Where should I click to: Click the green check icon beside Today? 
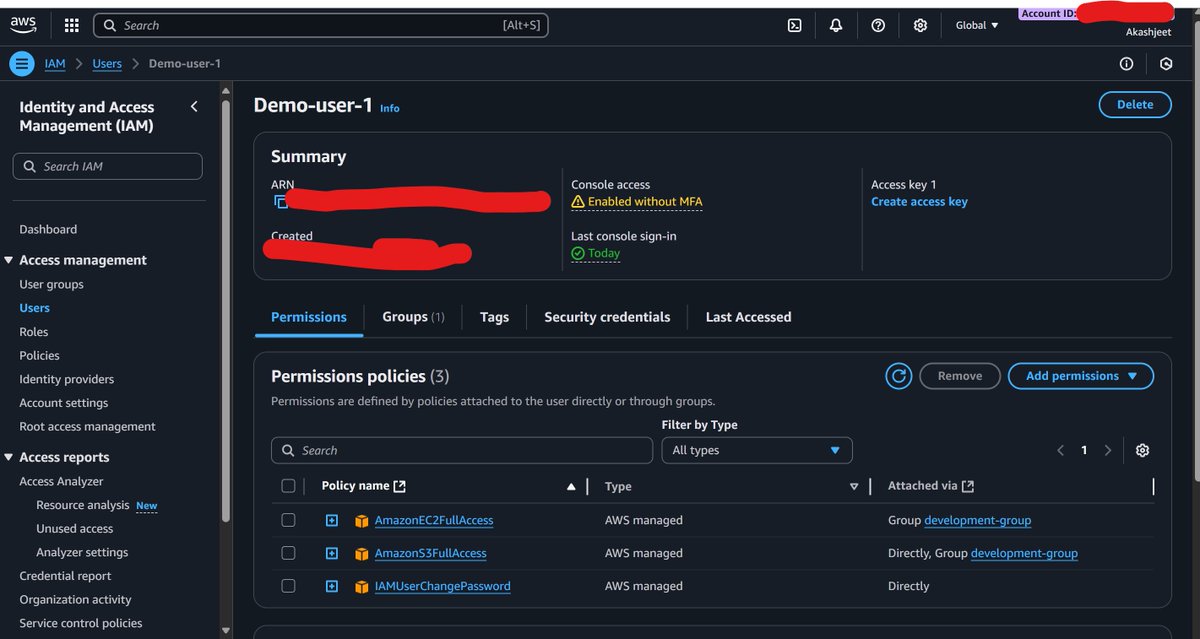578,254
